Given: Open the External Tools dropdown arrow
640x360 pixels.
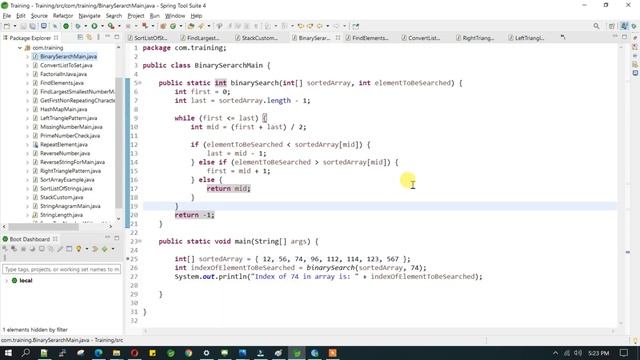Looking at the screenshot, I should click(119, 26).
